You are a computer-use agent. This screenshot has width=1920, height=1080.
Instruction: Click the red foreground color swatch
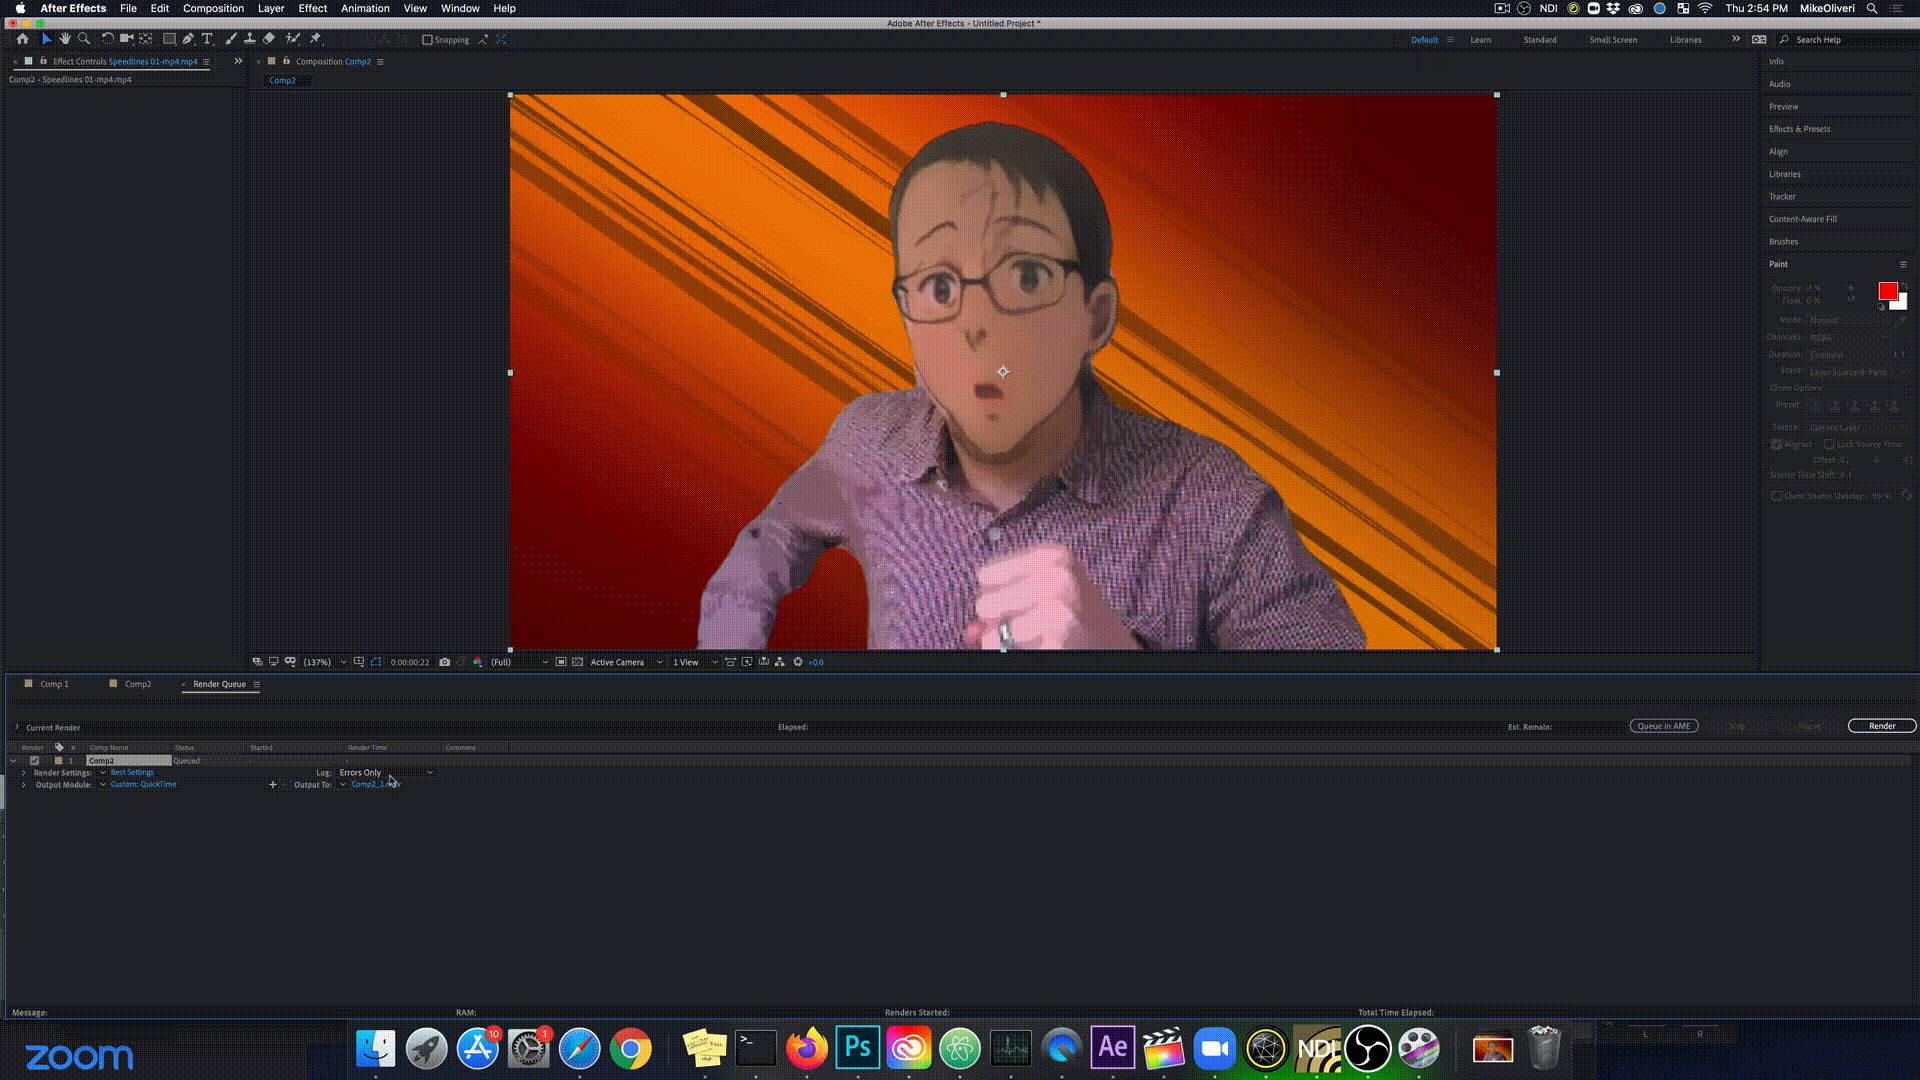(x=1887, y=291)
